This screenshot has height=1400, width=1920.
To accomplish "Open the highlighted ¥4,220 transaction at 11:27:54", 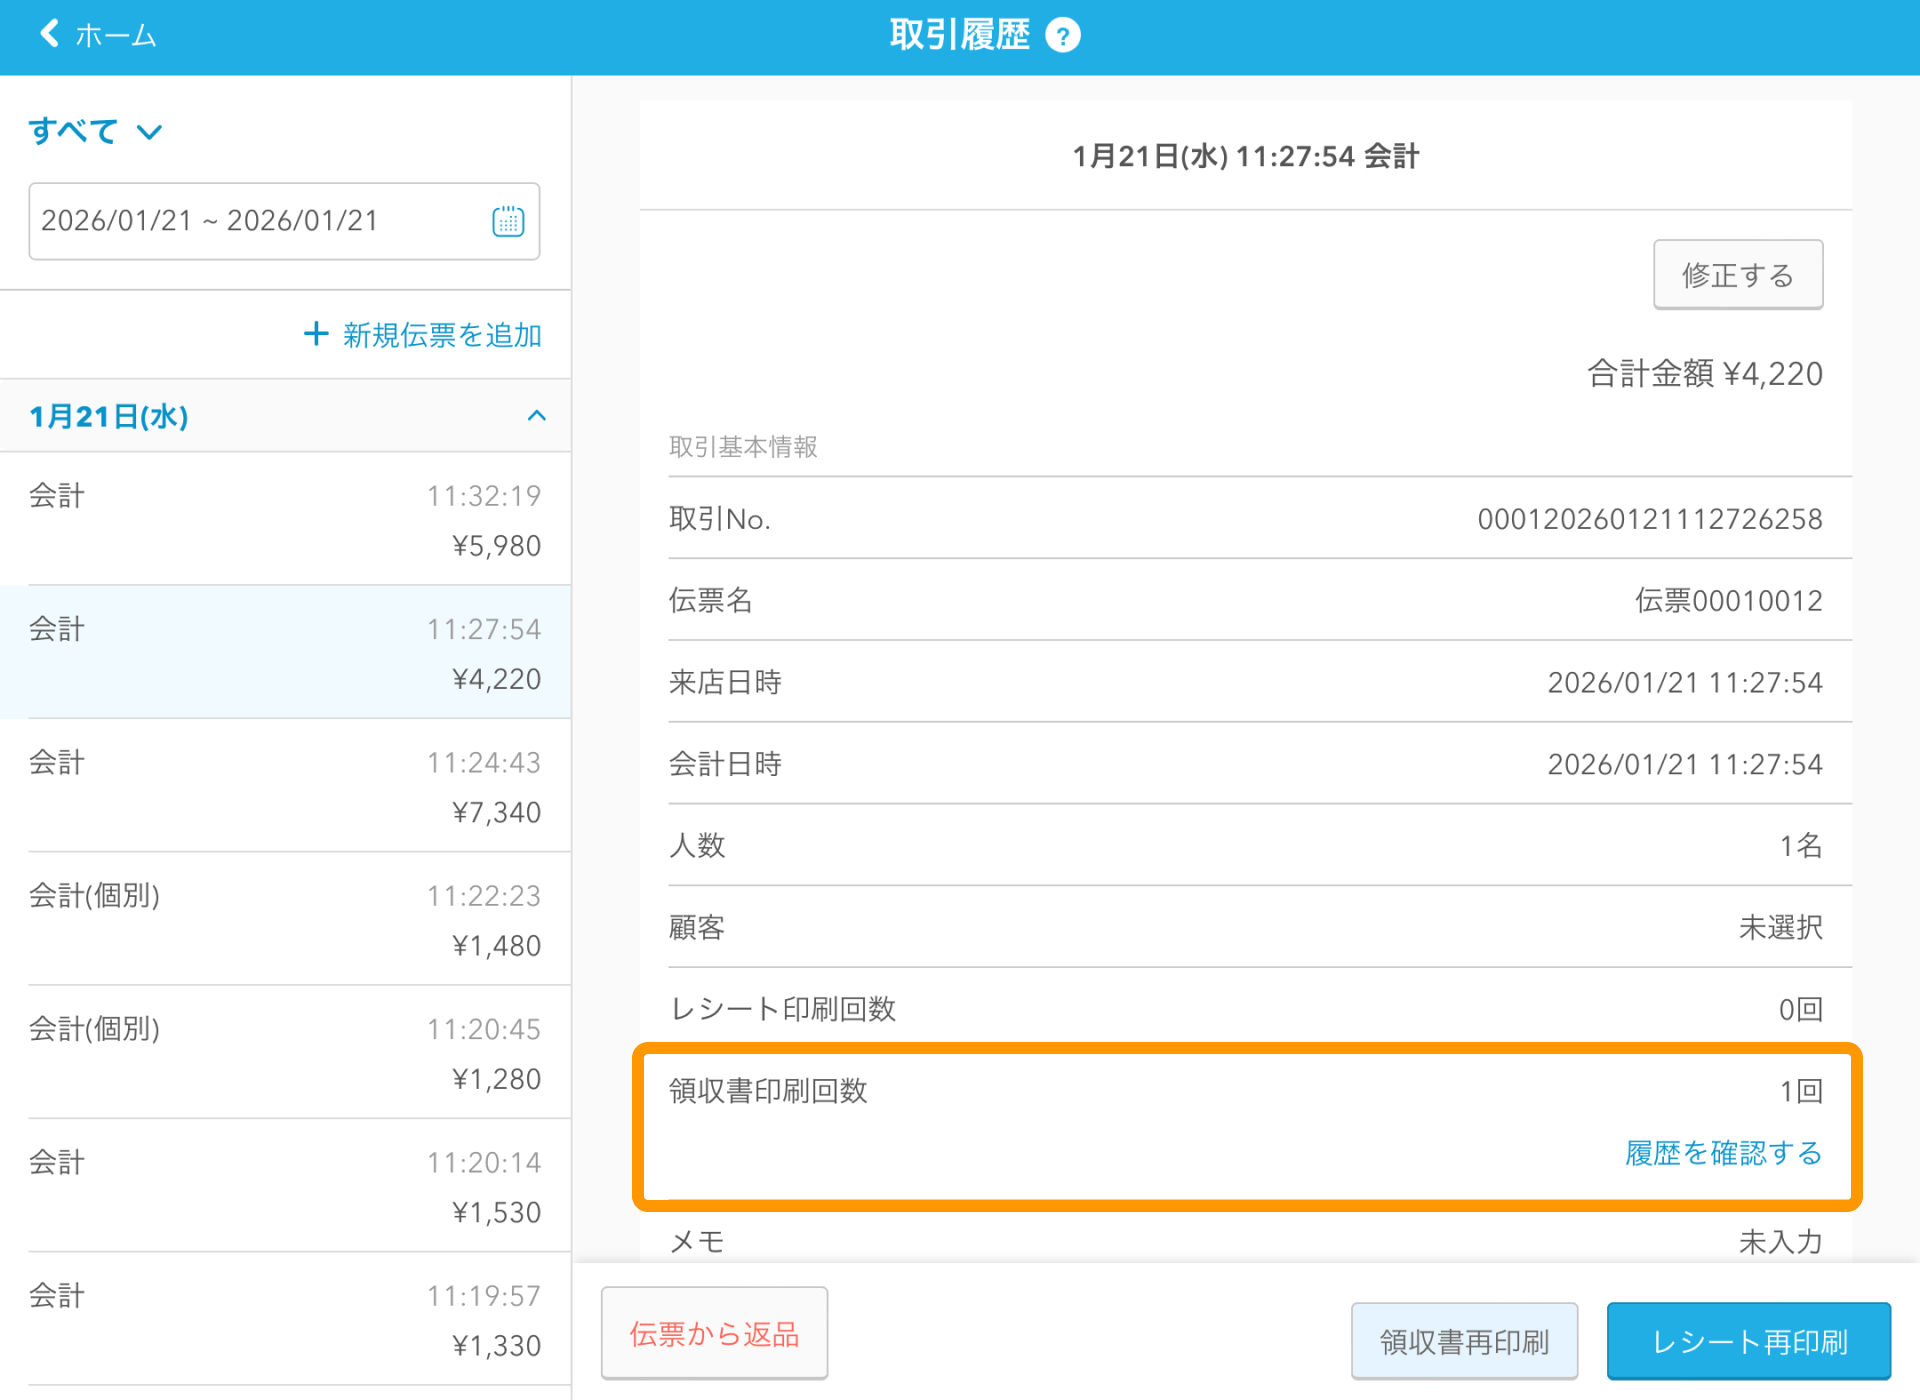I will click(x=285, y=652).
